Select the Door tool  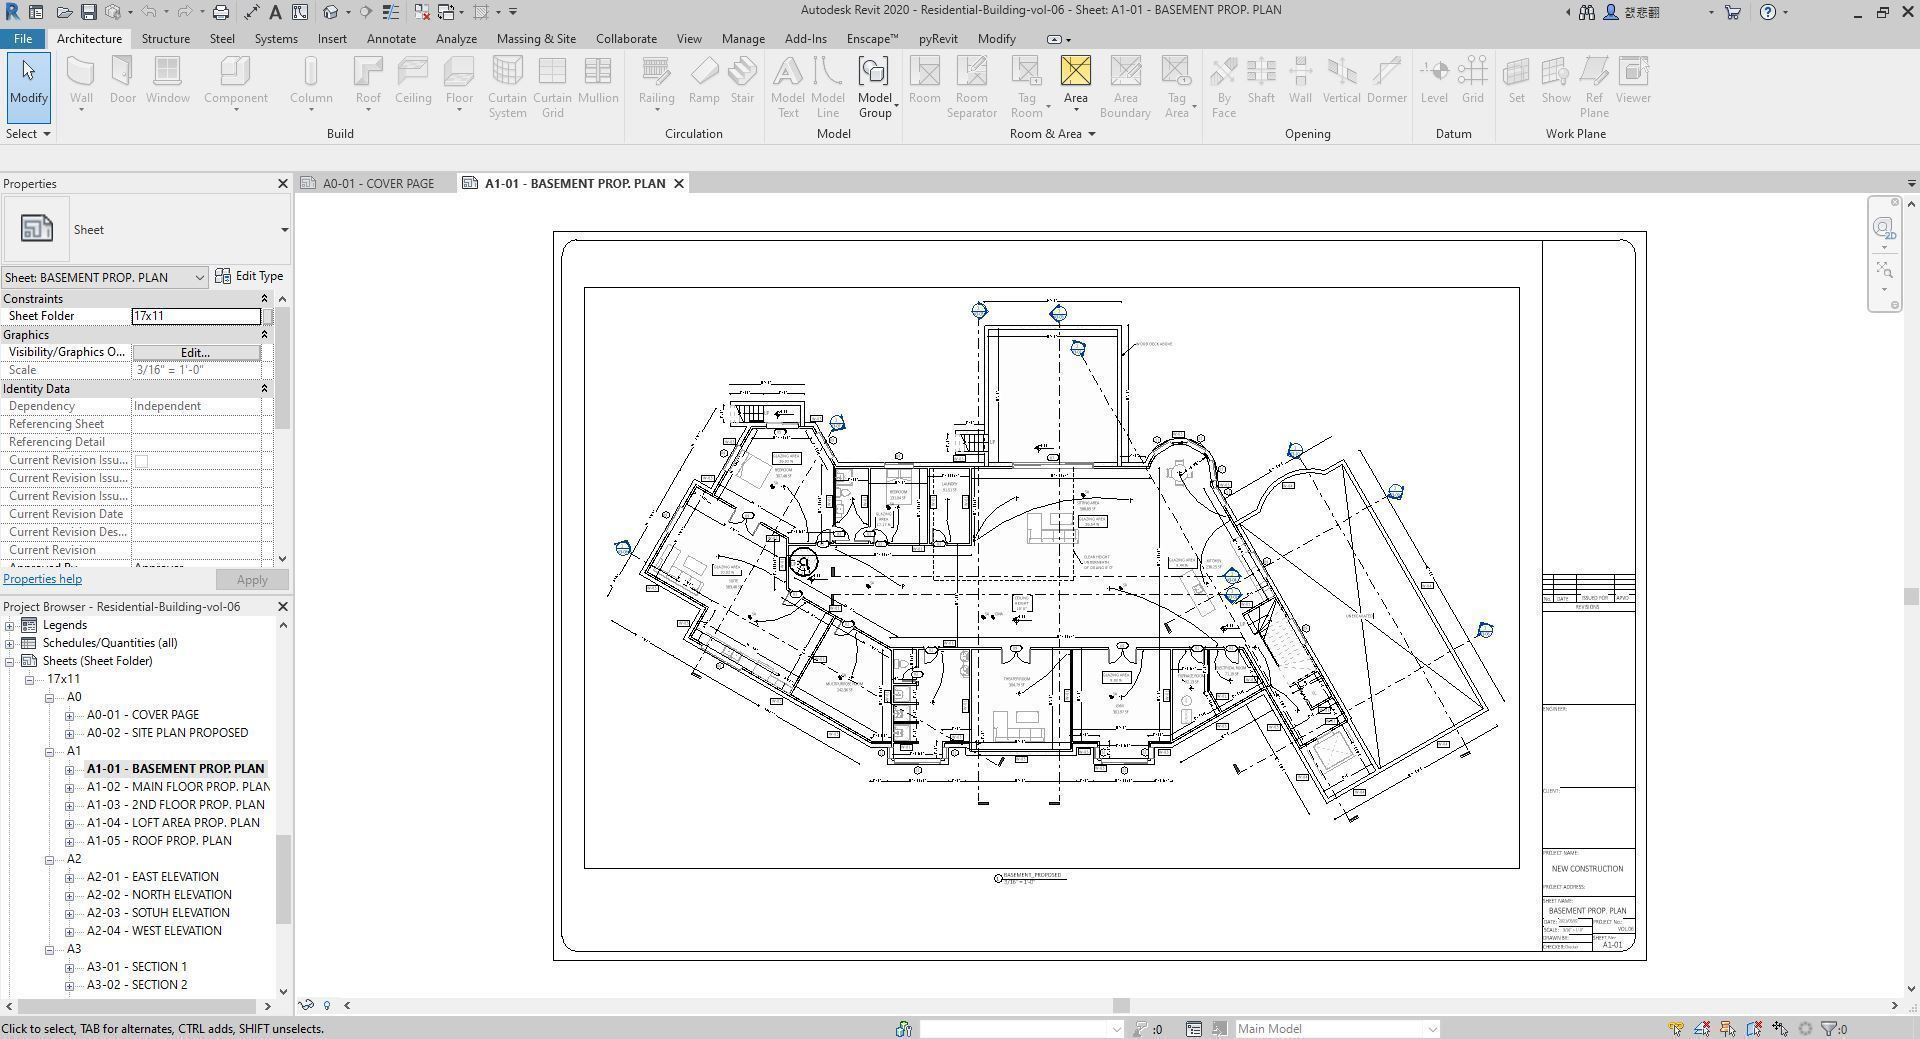(x=123, y=82)
